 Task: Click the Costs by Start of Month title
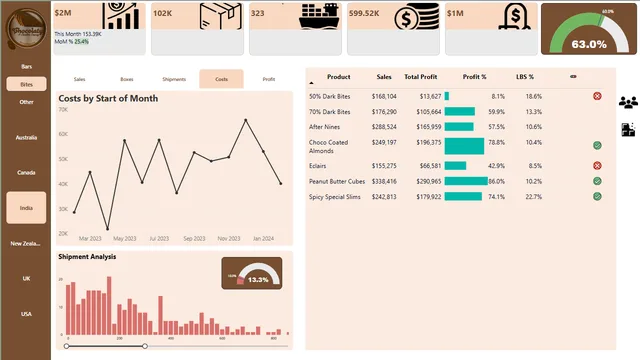[x=108, y=98]
